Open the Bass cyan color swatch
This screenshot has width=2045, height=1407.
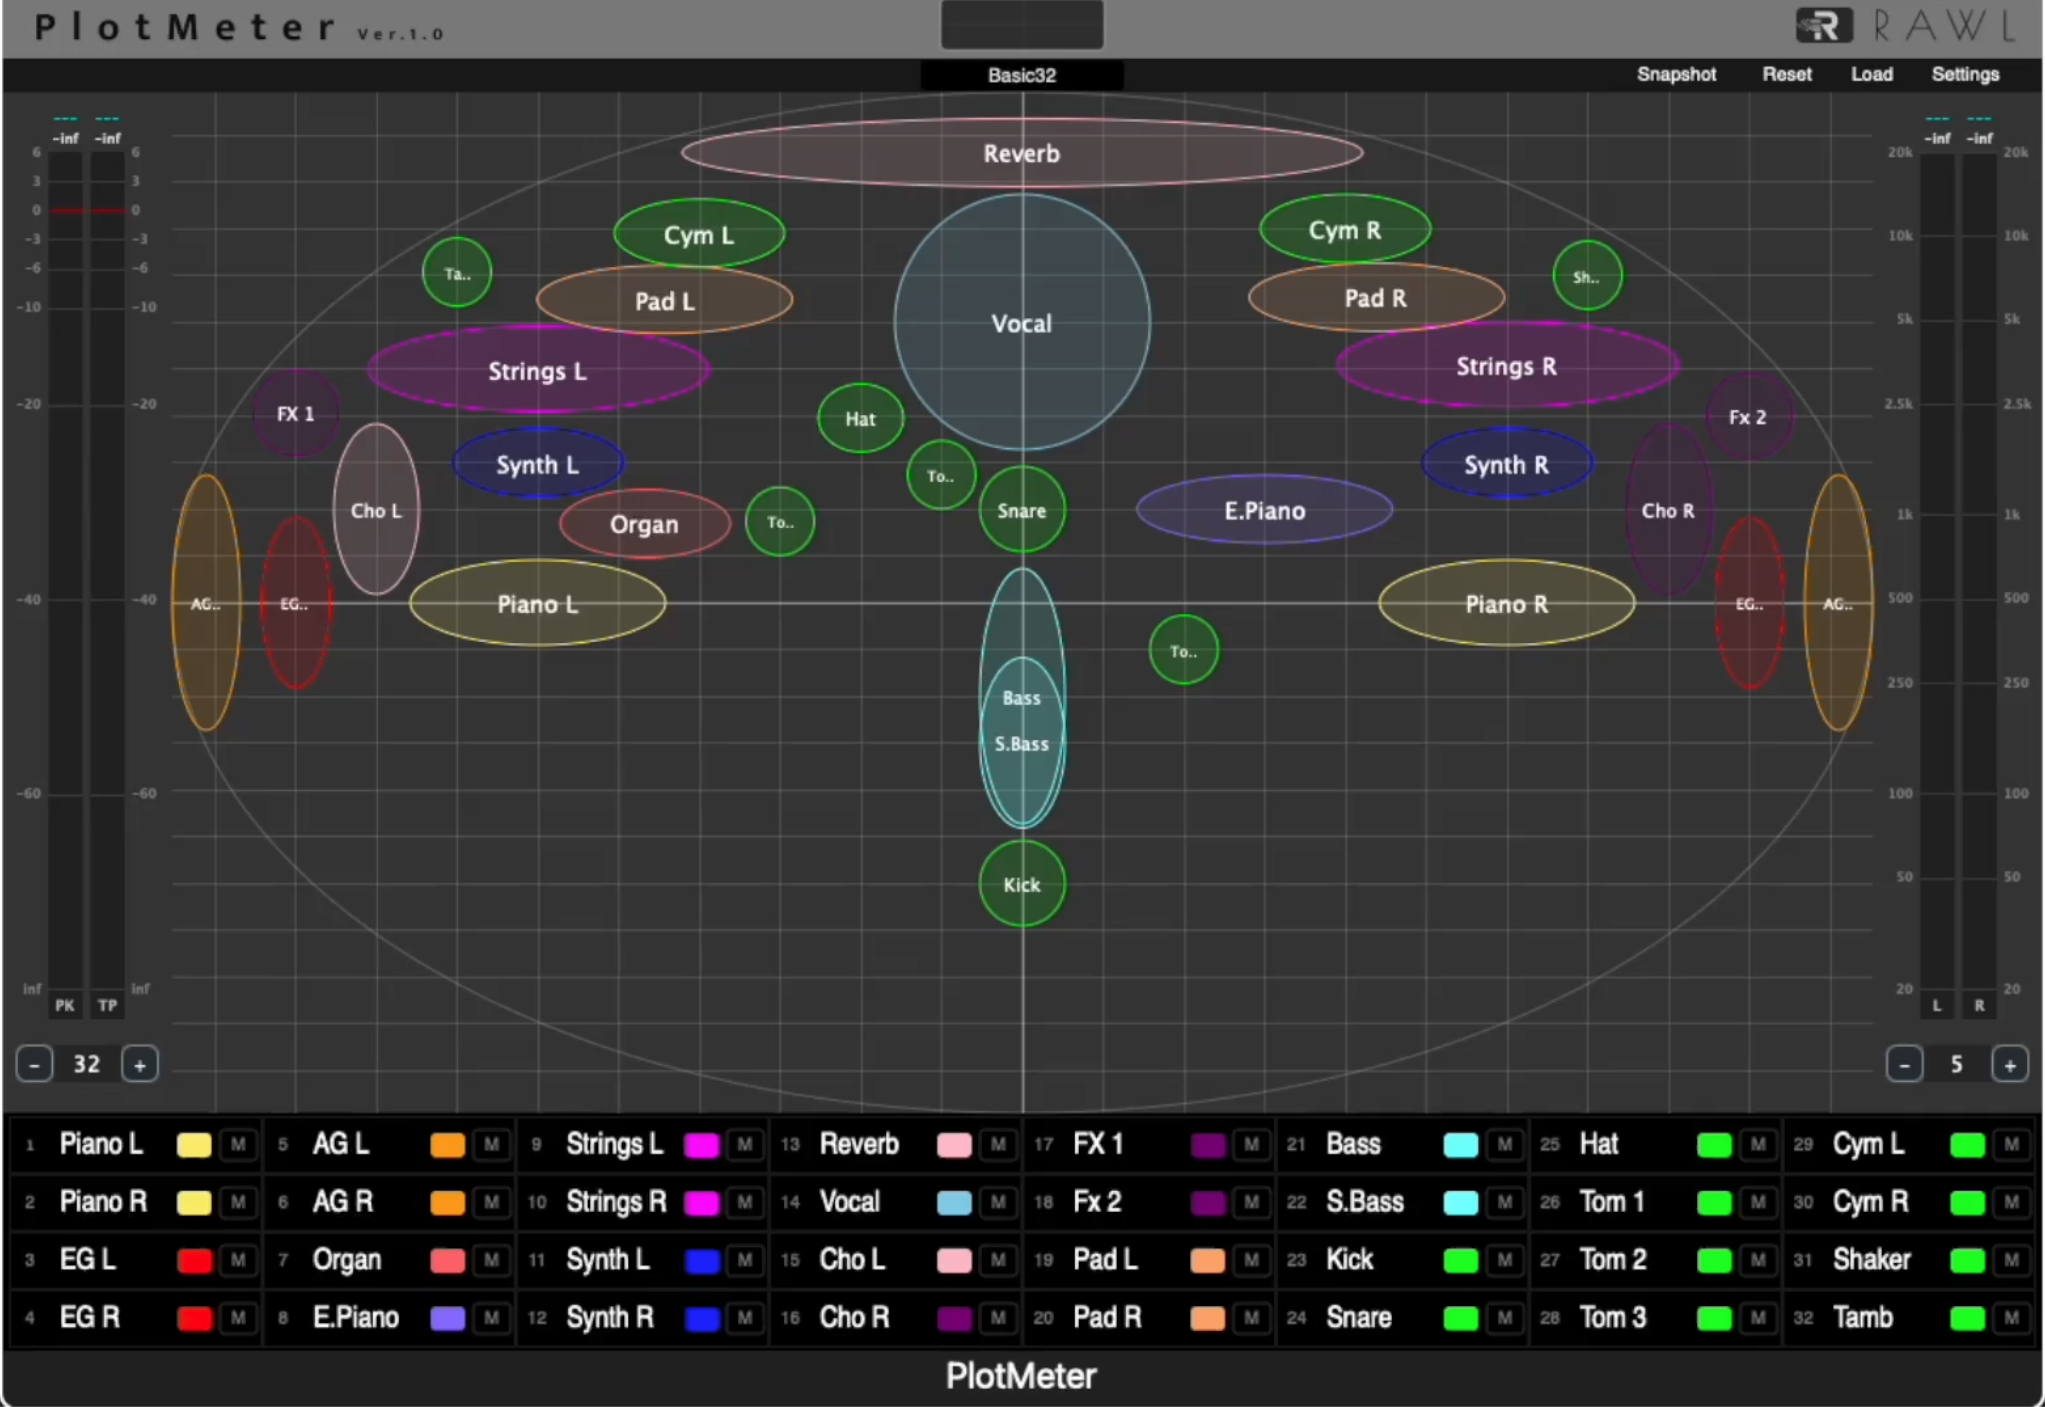pyautogui.click(x=1461, y=1145)
